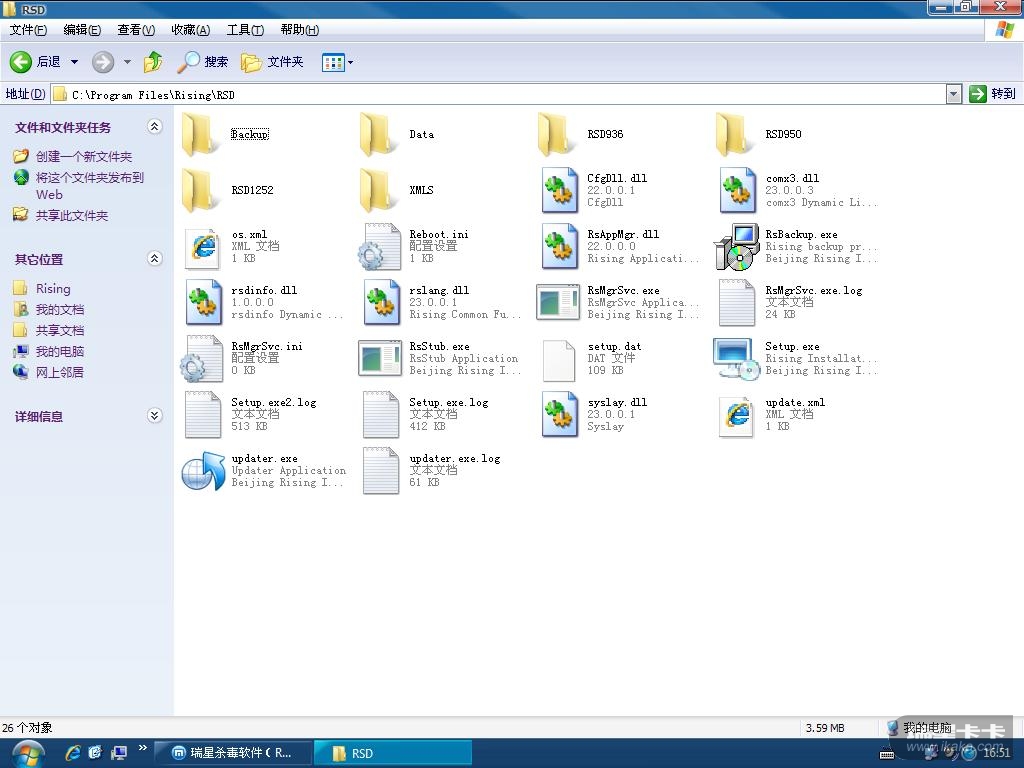The image size is (1024, 768).
Task: Select the Setup.exe installer icon
Action: (x=737, y=359)
